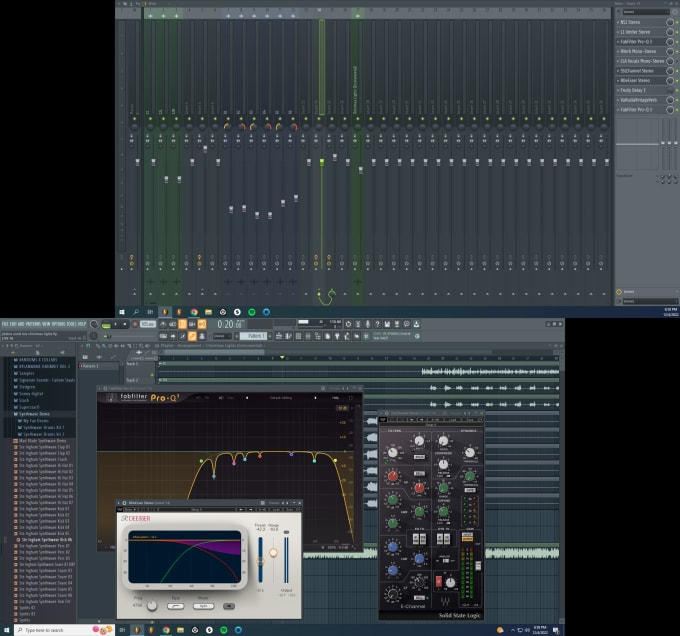Open the mixer input routing dropdown at top
The width and height of the screenshot is (680, 636).
646,12
